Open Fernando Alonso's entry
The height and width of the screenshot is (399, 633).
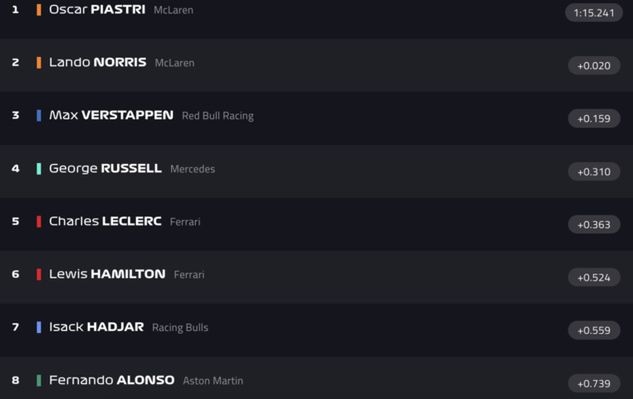coord(316,378)
